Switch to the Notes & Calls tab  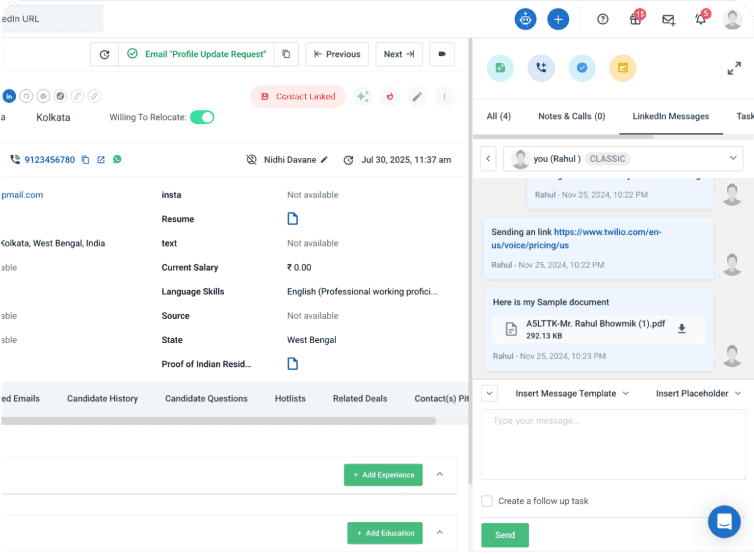click(571, 116)
